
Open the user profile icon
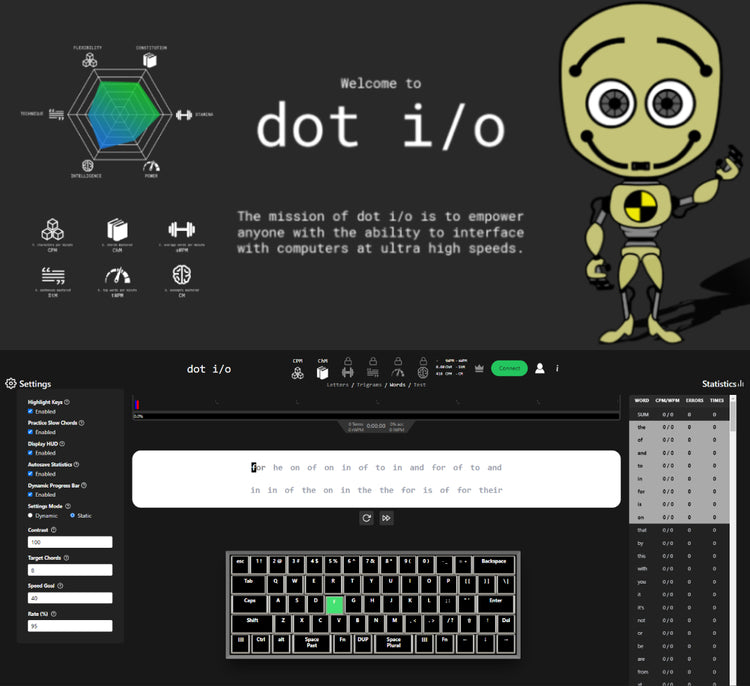click(540, 368)
